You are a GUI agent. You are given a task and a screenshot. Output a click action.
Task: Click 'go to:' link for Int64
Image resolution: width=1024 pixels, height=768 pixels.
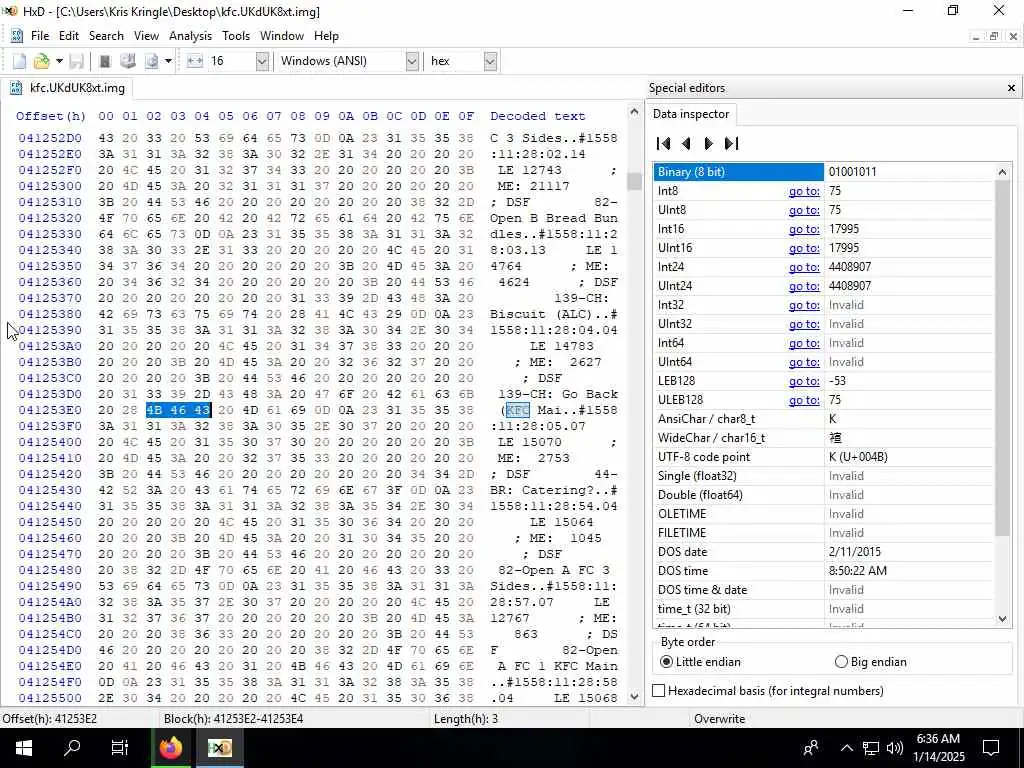tap(804, 343)
